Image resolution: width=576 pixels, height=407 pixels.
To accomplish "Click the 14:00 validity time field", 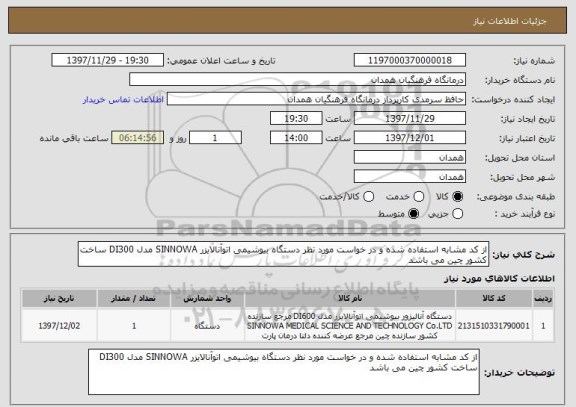I will [x=296, y=138].
